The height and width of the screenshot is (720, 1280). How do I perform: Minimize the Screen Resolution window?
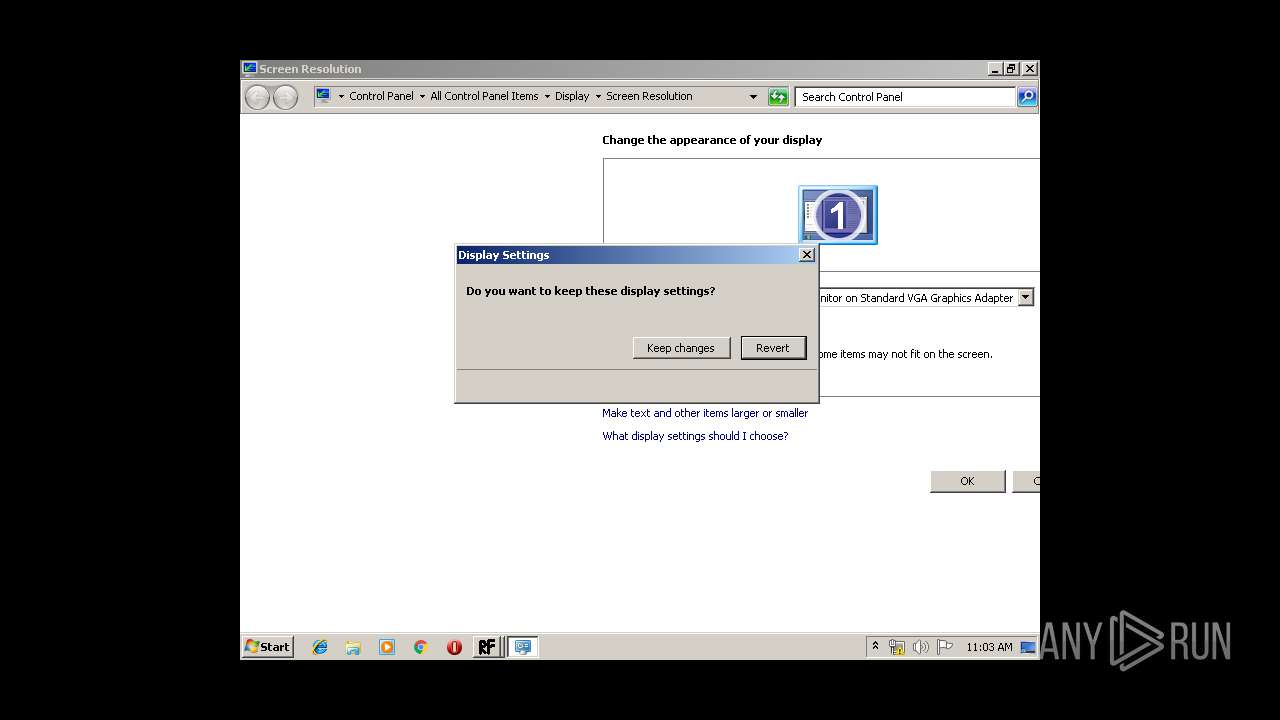(x=995, y=69)
